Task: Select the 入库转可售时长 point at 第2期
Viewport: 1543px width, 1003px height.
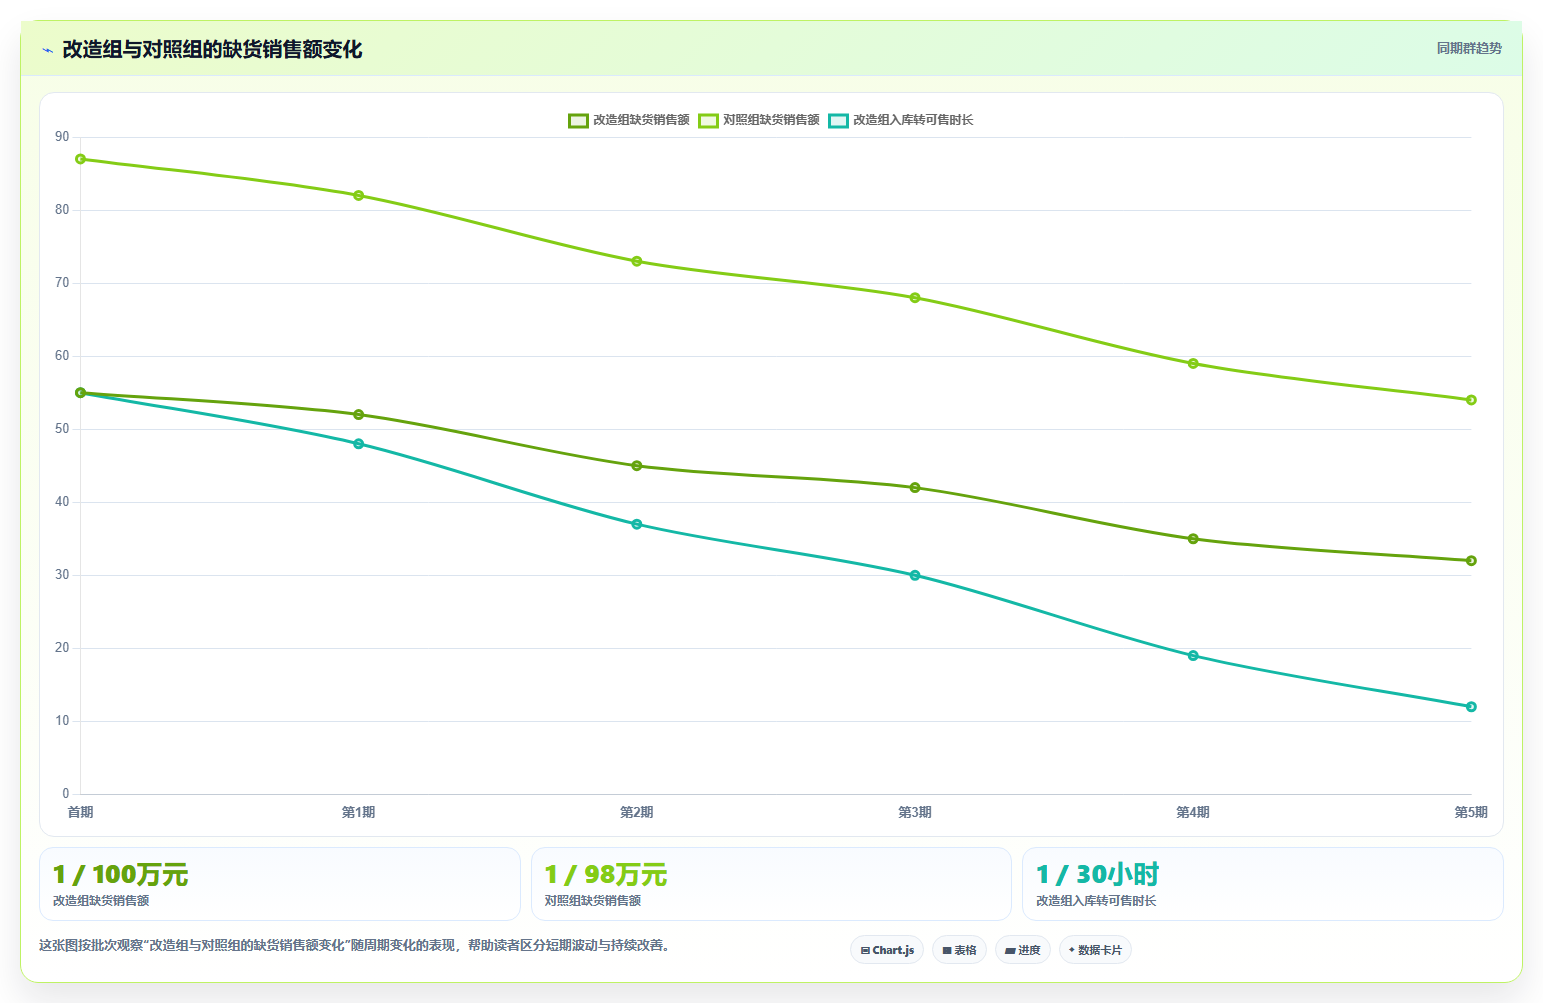Action: 637,524
